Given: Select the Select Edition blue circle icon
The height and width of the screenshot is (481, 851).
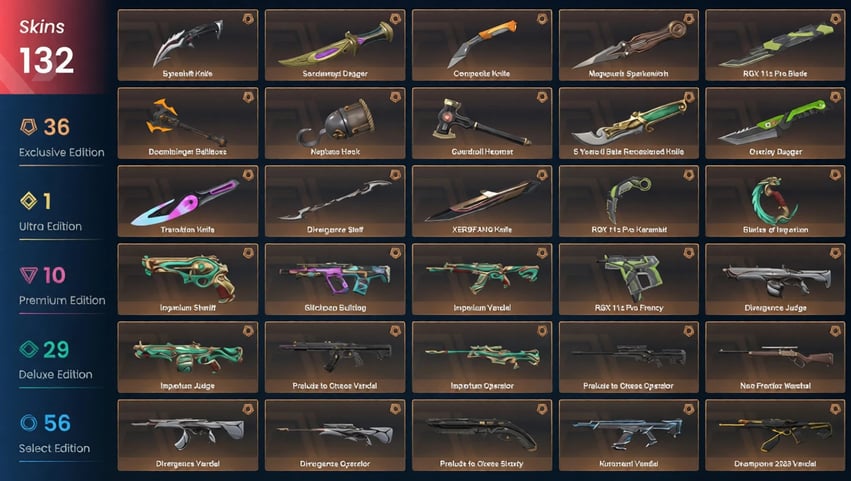Looking at the screenshot, I should point(28,422).
